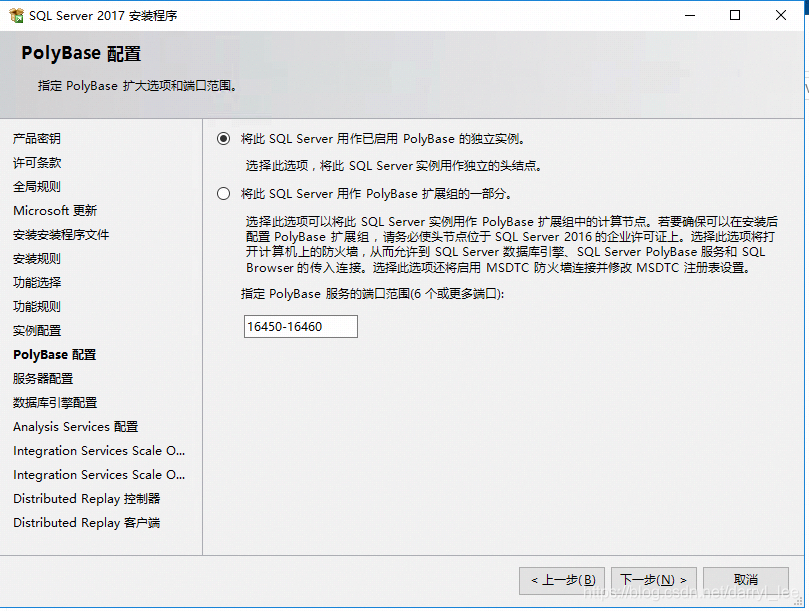Select 功能规则 step in sidebar
Viewport: 809px width, 611px height.
37,307
